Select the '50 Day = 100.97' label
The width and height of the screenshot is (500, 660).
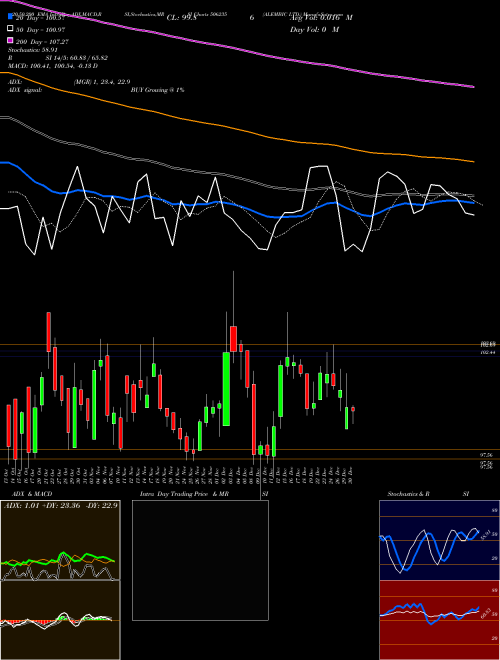click(40, 29)
